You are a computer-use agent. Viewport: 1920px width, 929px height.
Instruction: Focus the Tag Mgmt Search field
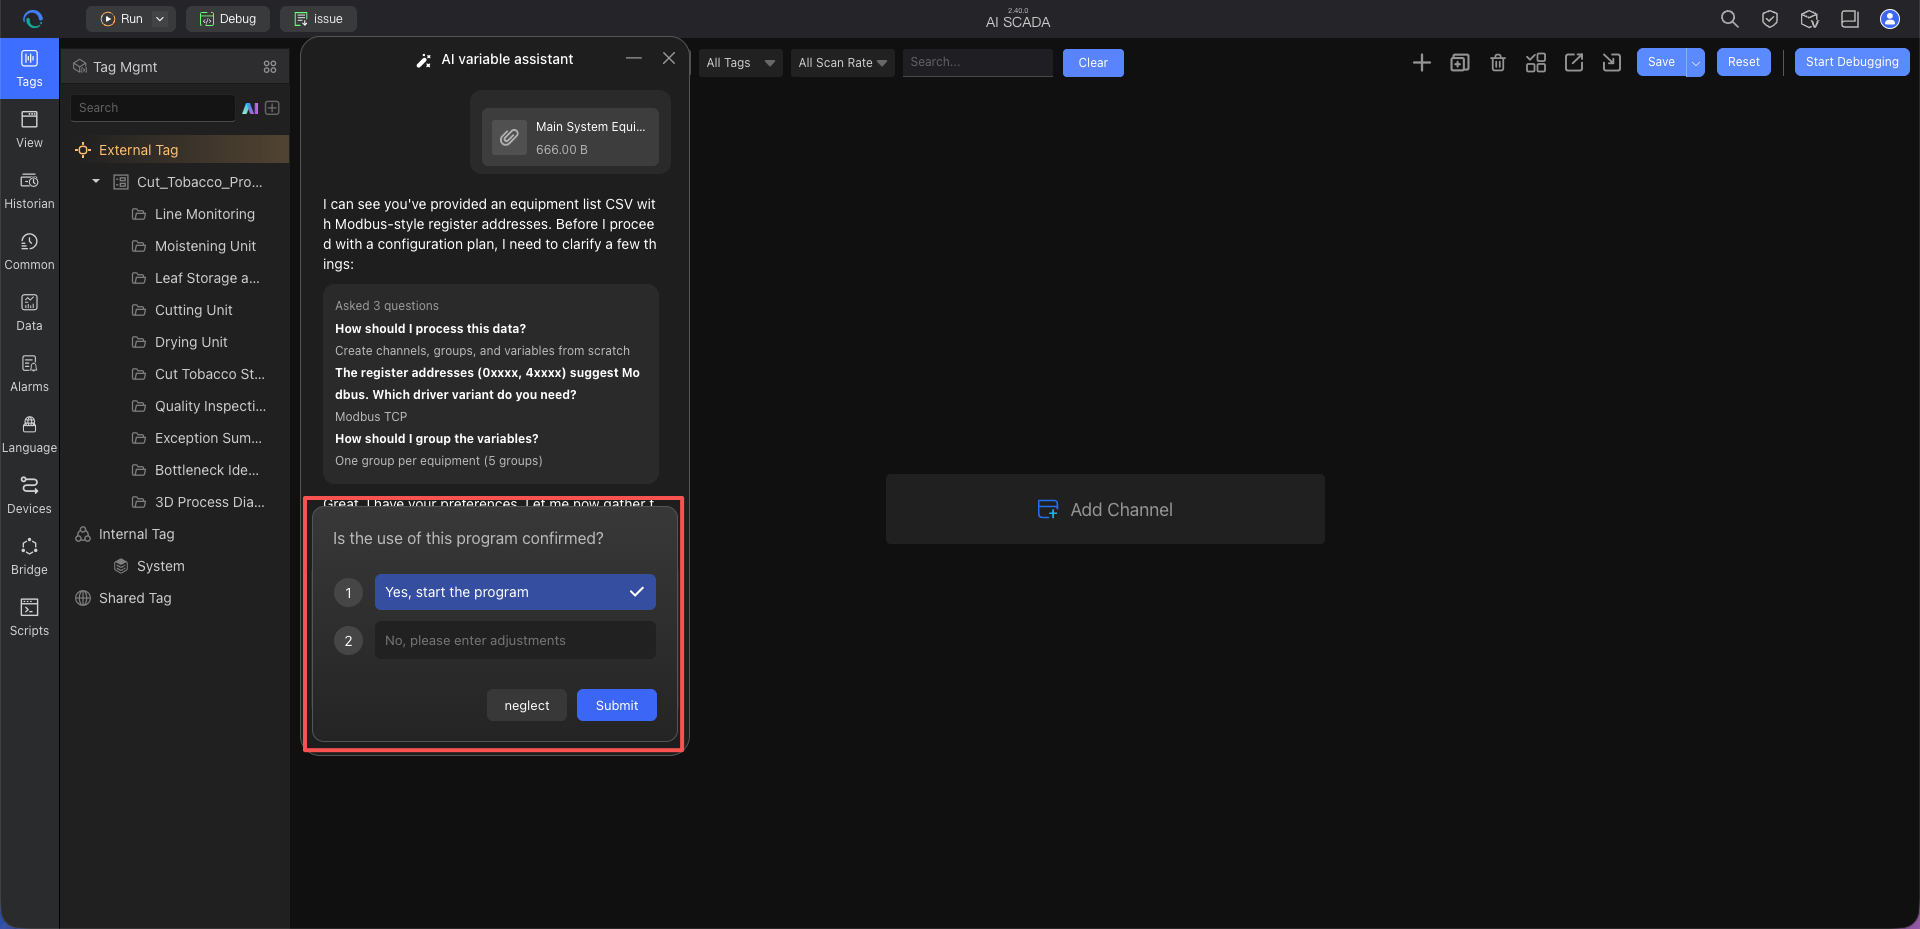coord(152,108)
